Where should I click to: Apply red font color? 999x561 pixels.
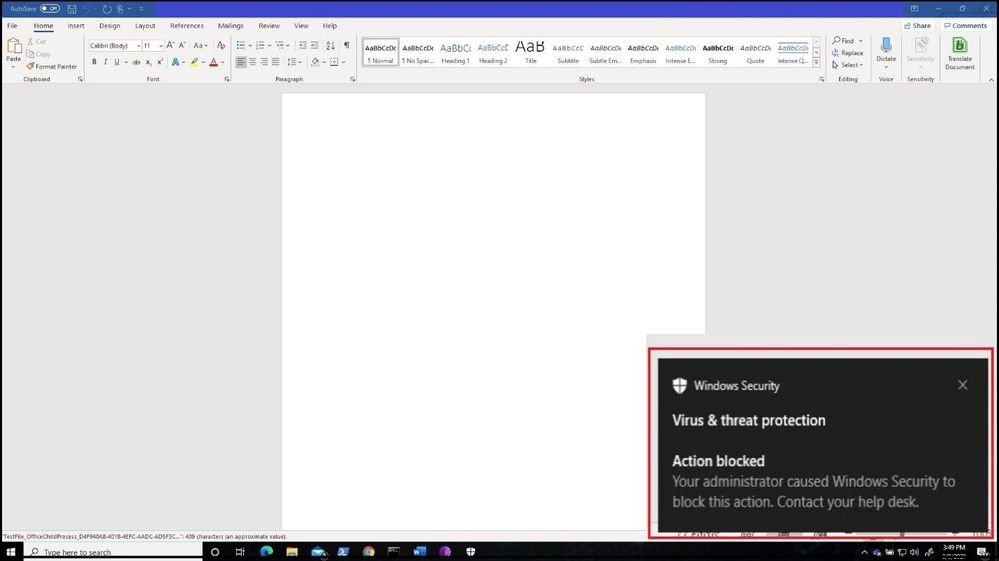(x=213, y=62)
